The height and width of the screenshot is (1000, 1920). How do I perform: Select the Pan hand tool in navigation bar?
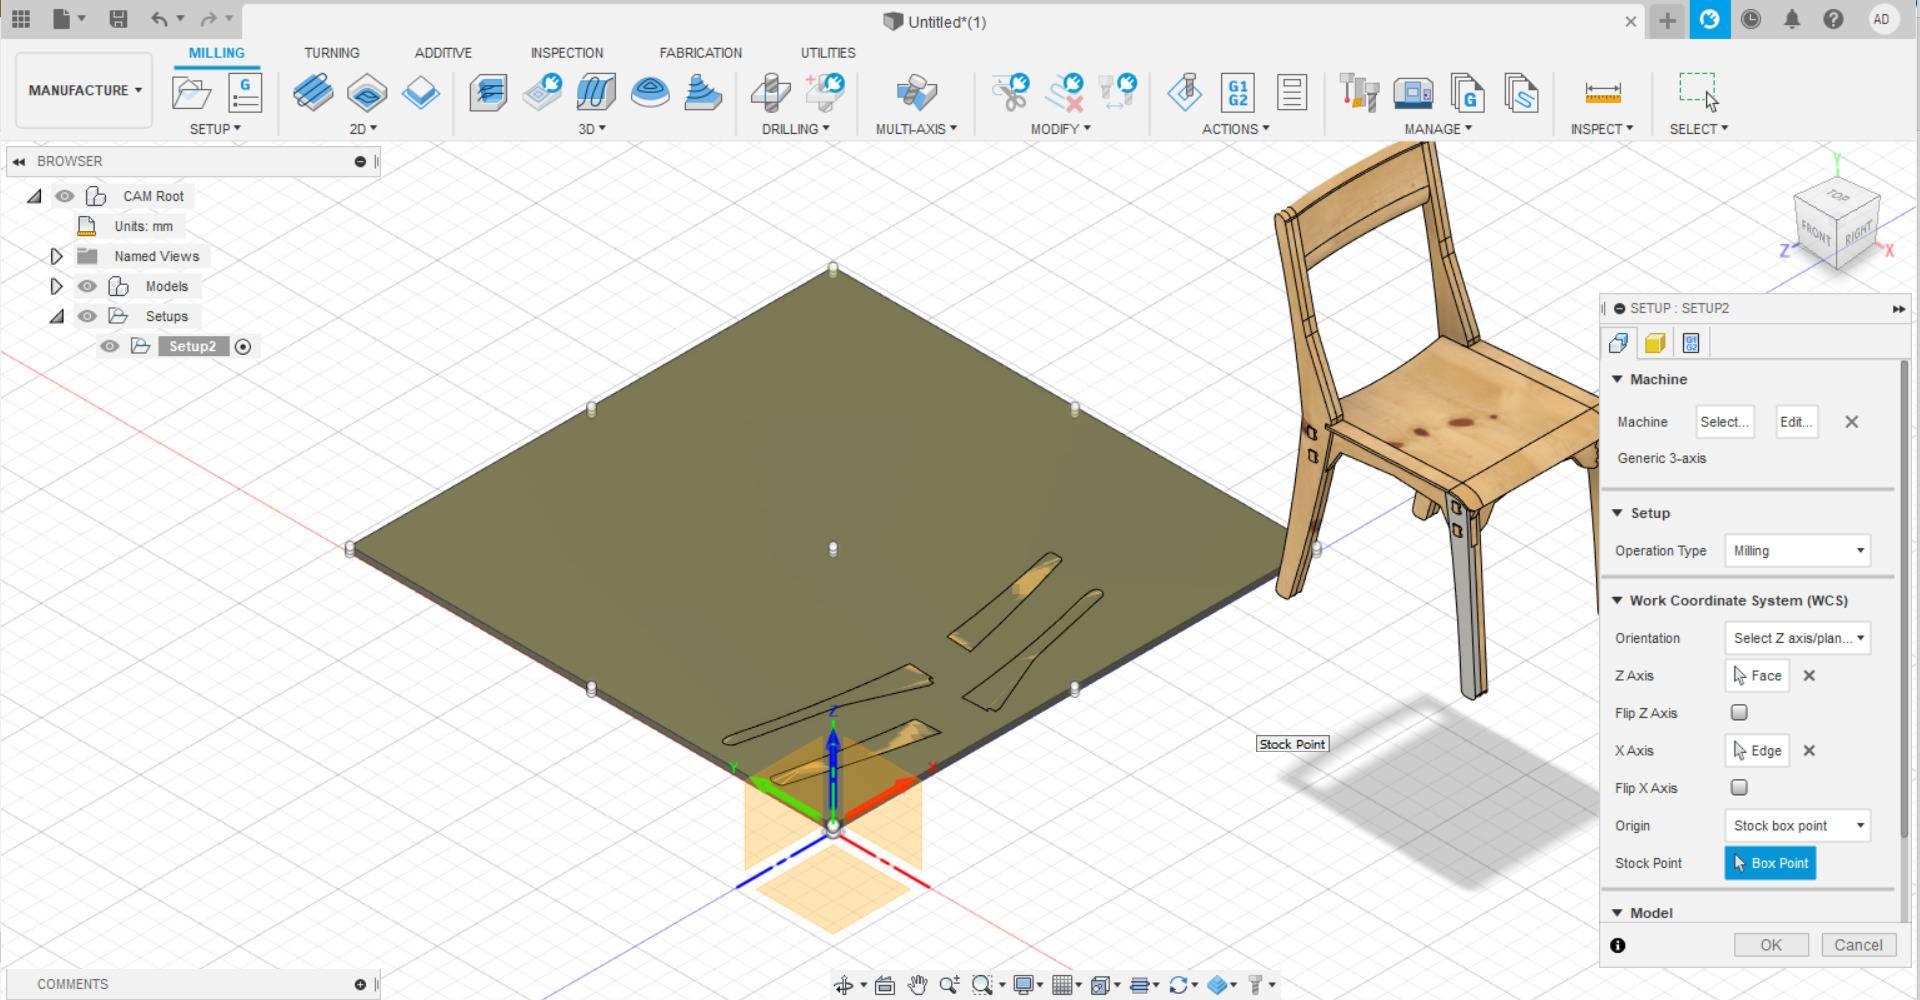pyautogui.click(x=918, y=985)
